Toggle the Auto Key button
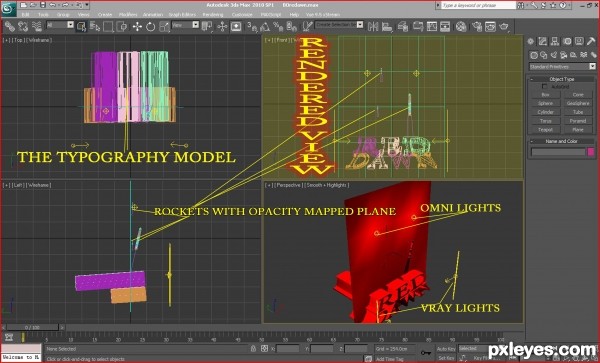 point(446,348)
